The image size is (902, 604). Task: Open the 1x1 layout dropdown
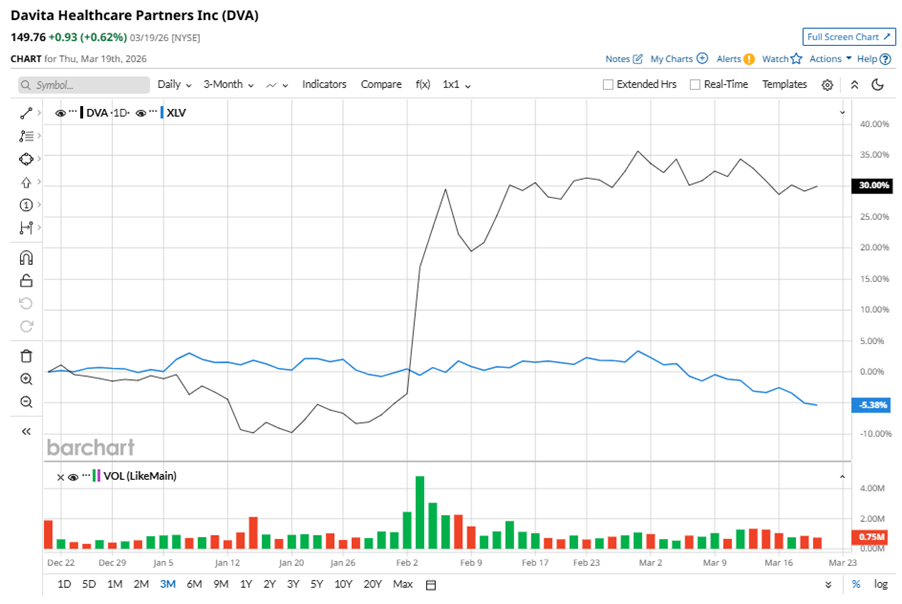(x=457, y=85)
